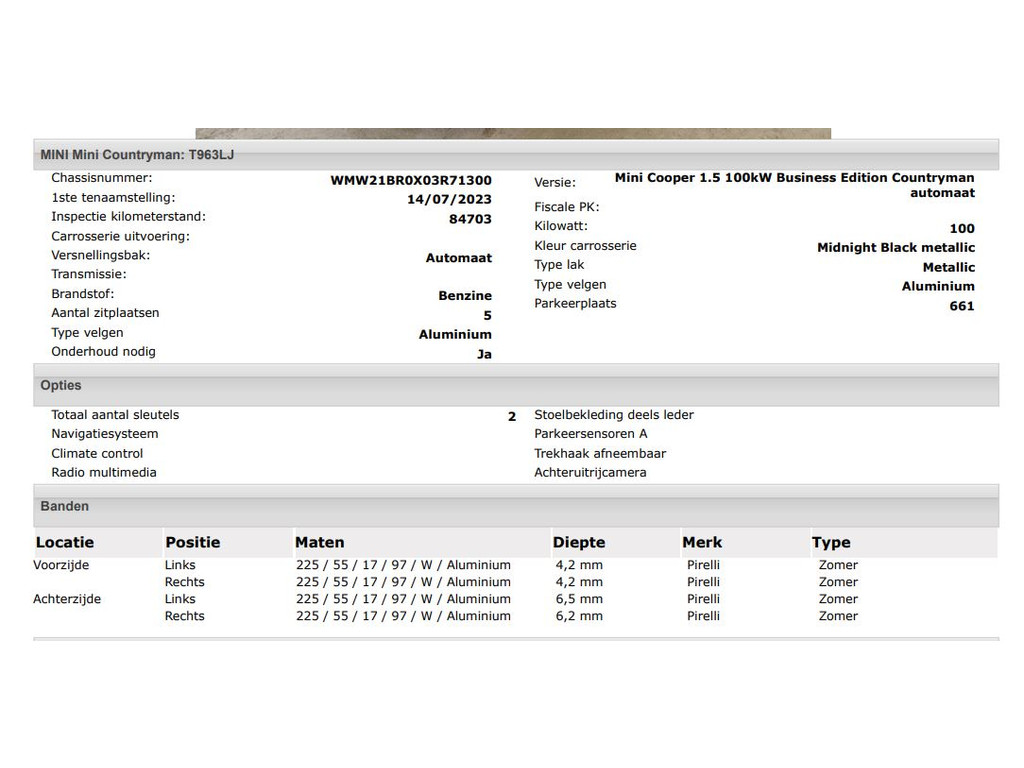1024x768 pixels.
Task: Click the Opties section header
Action: (516, 385)
